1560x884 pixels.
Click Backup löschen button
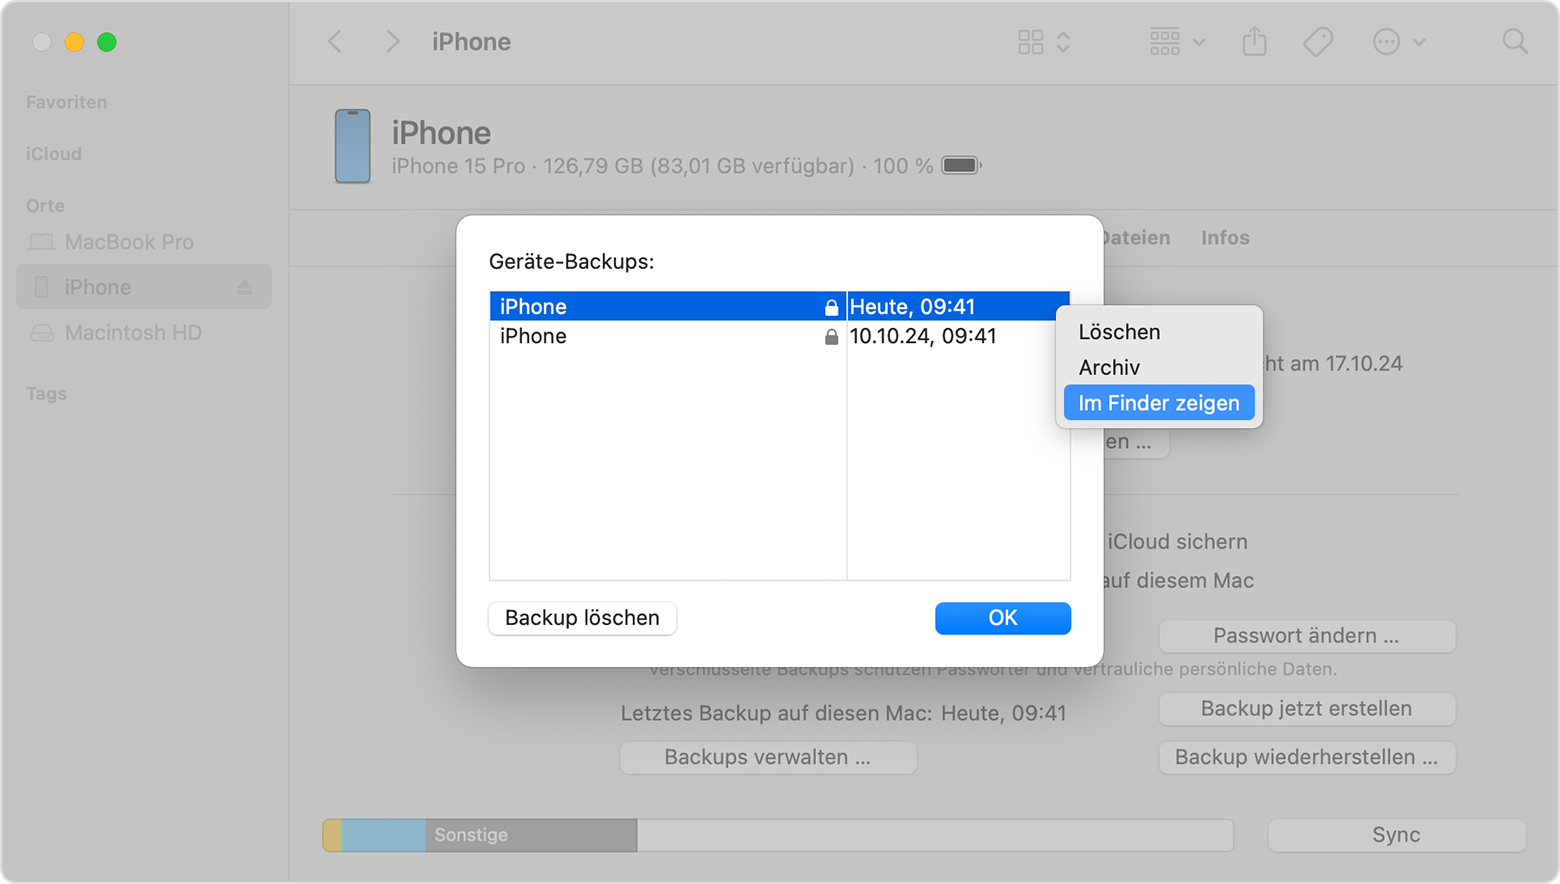[x=582, y=618]
